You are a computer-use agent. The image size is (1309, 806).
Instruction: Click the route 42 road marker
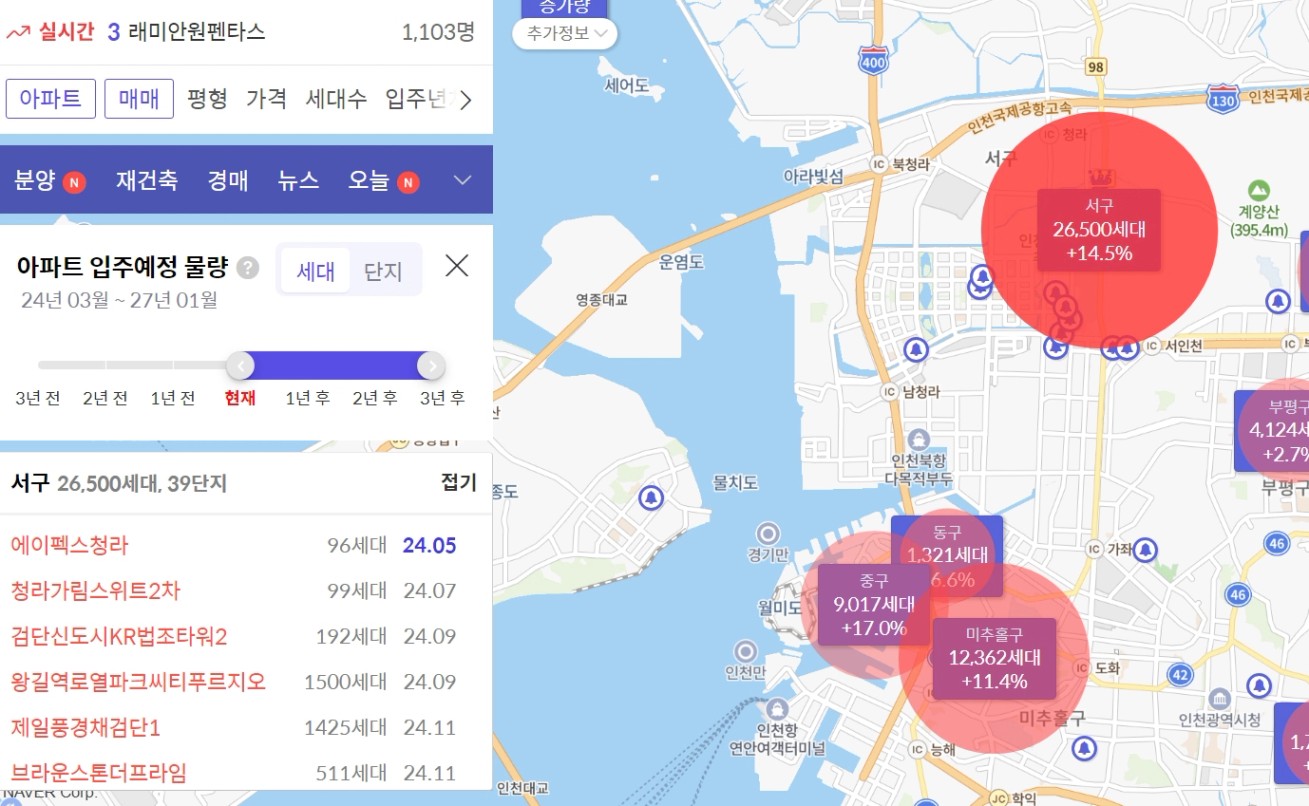click(x=1181, y=675)
